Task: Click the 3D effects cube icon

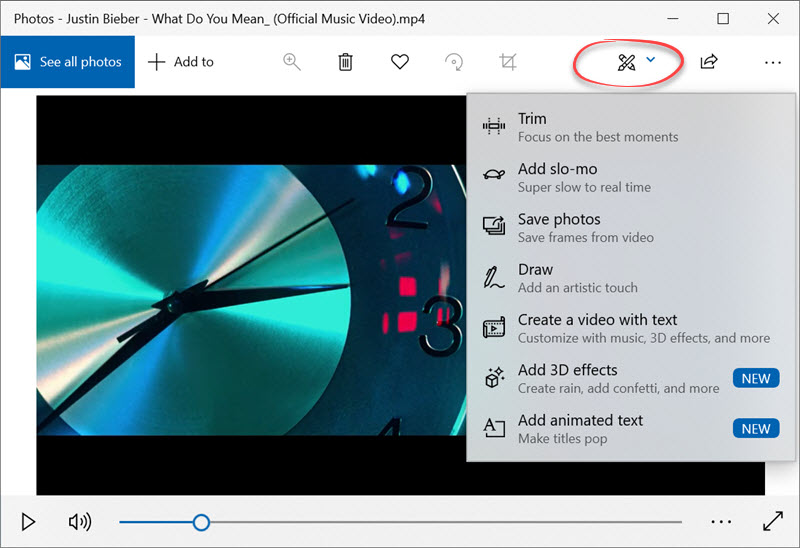Action: point(494,378)
